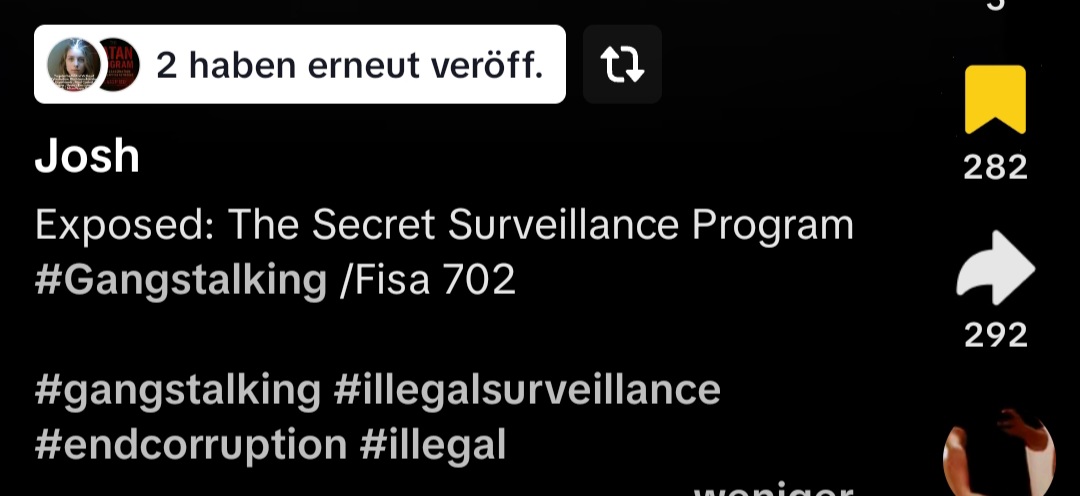Open the spinning sound disc thumbnail
This screenshot has height=496, width=1080.
[999, 453]
